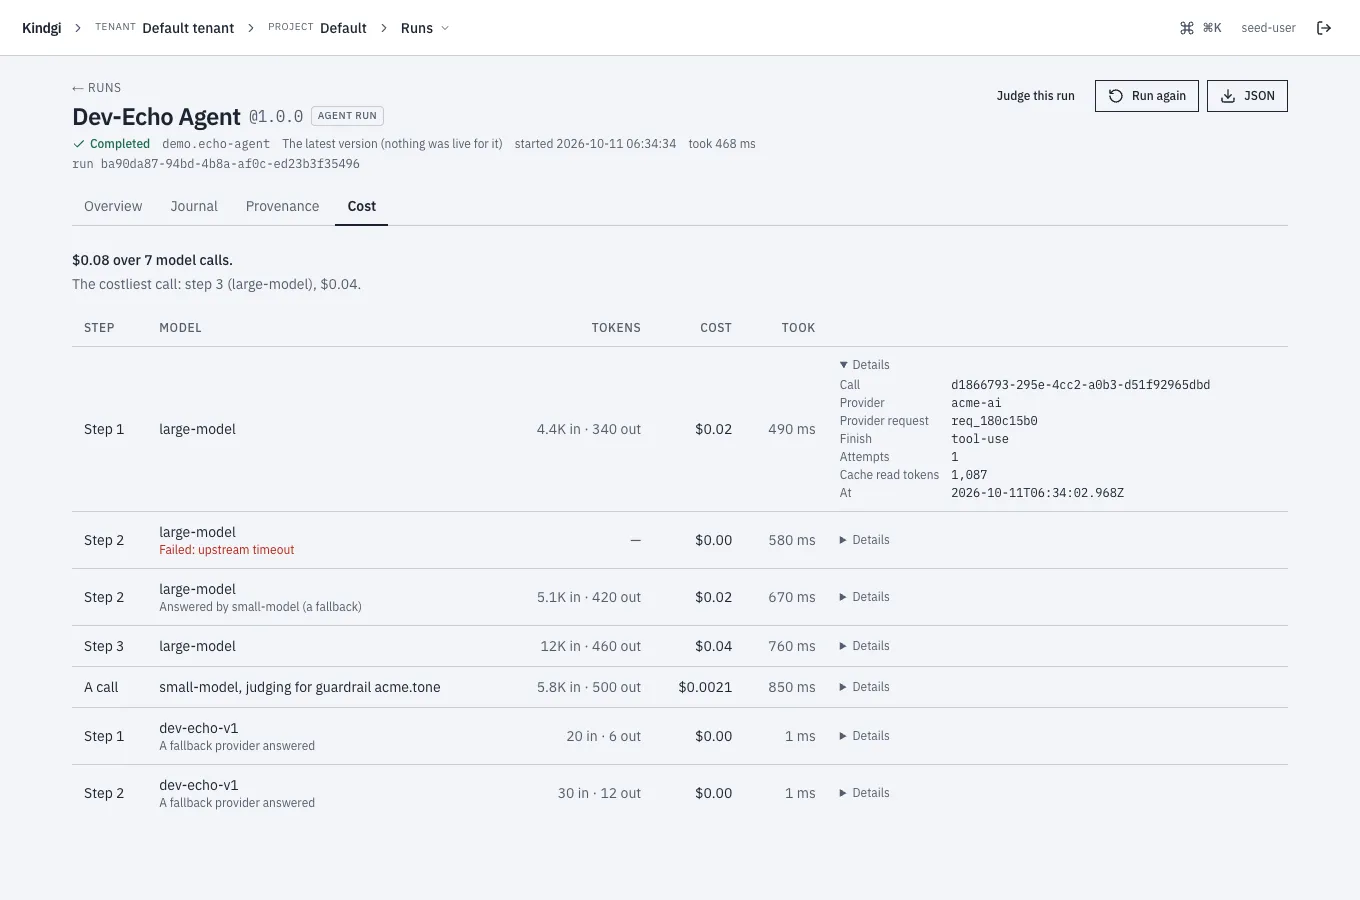Screen dimensions: 1360x900
Task: Click the timestamp 2026-10-11T06:34:02.968Z
Action: point(1037,493)
